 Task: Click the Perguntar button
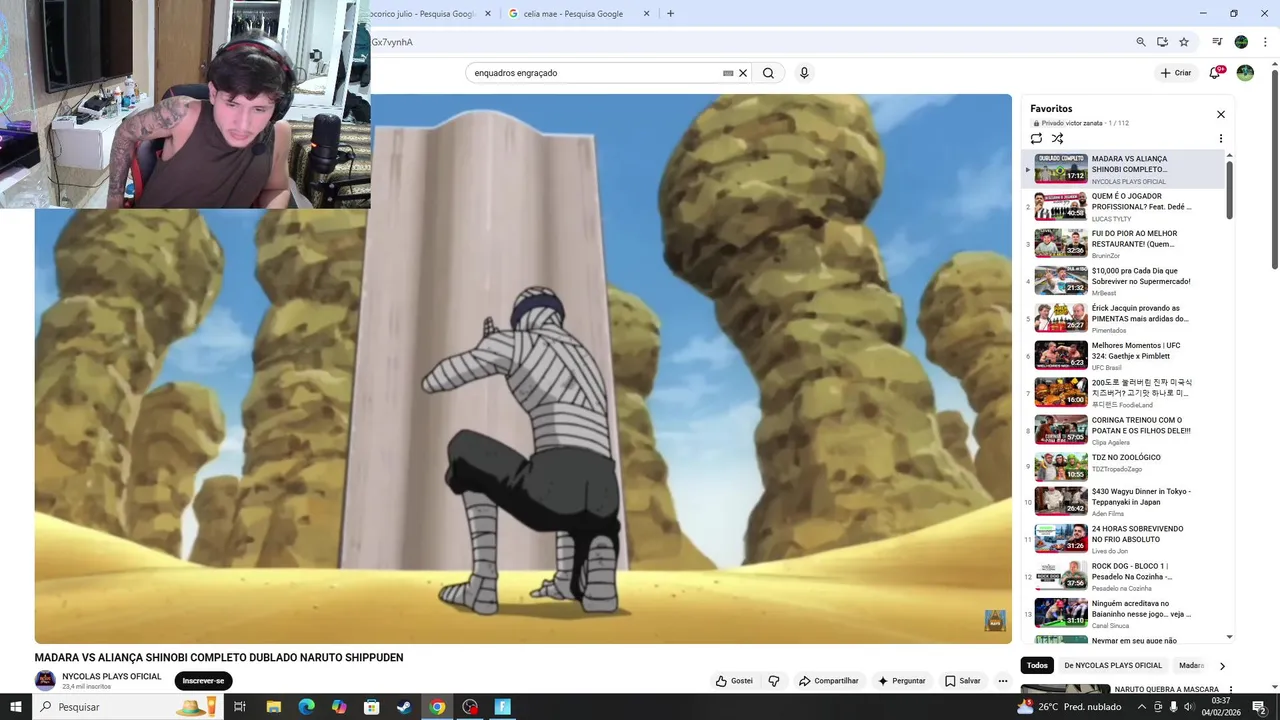pyautogui.click(x=902, y=681)
